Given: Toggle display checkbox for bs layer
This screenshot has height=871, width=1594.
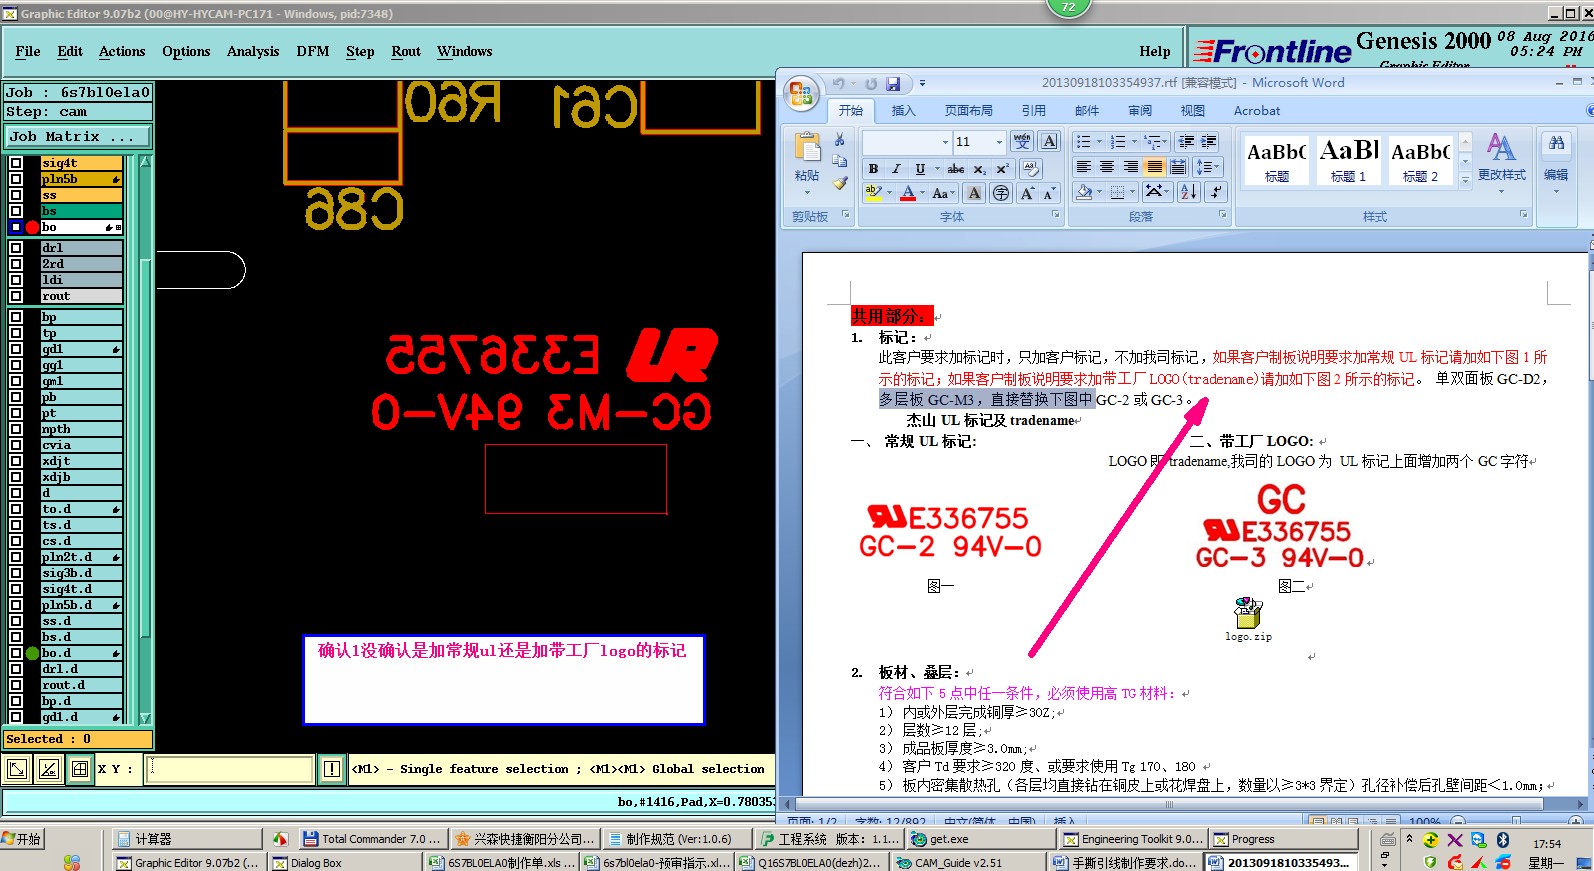Looking at the screenshot, I should coord(16,211).
